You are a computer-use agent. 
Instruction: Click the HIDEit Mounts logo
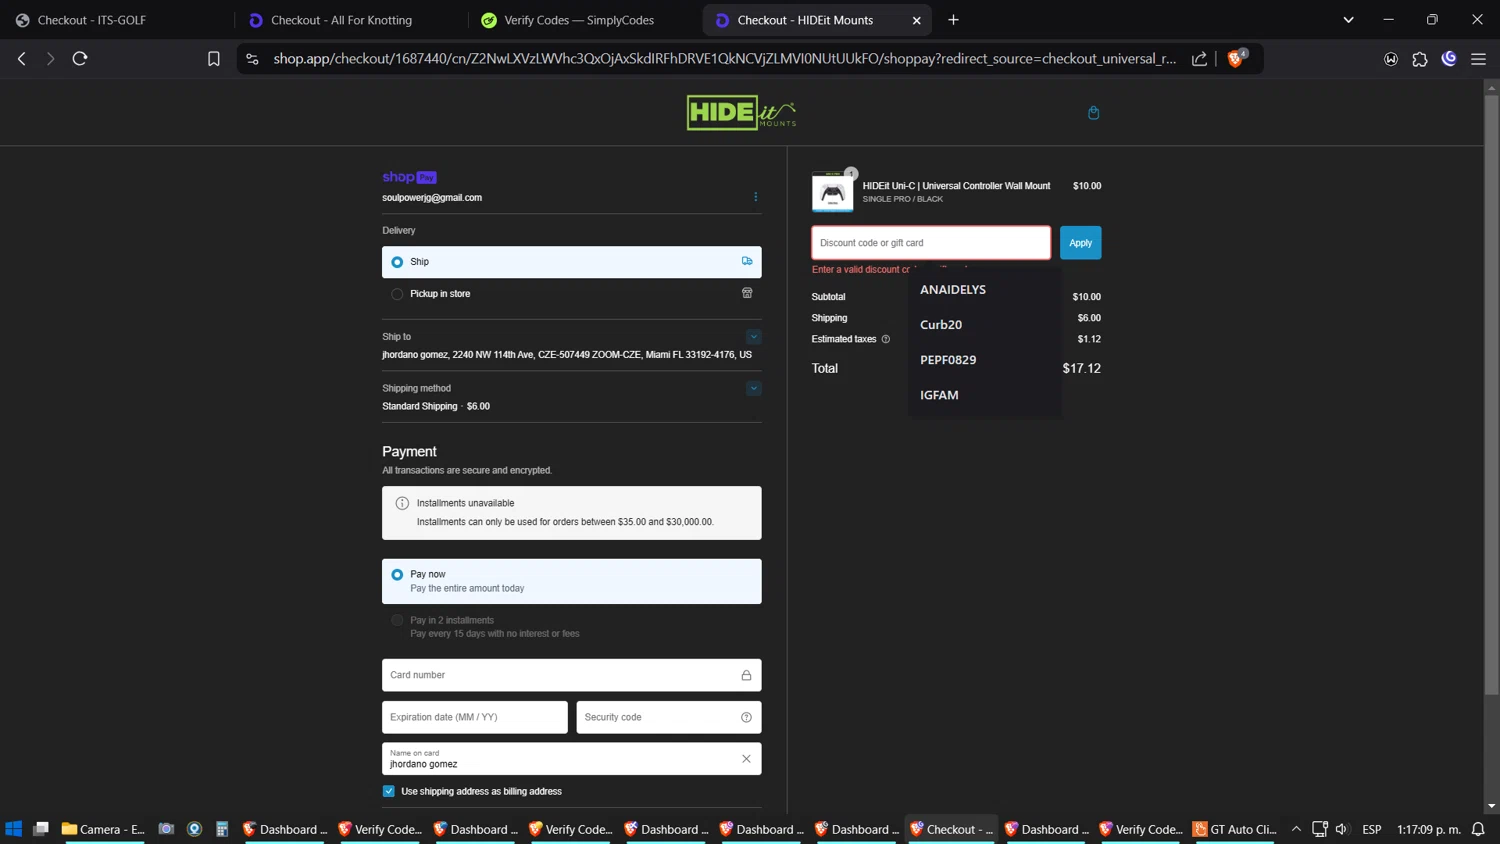[x=741, y=112]
